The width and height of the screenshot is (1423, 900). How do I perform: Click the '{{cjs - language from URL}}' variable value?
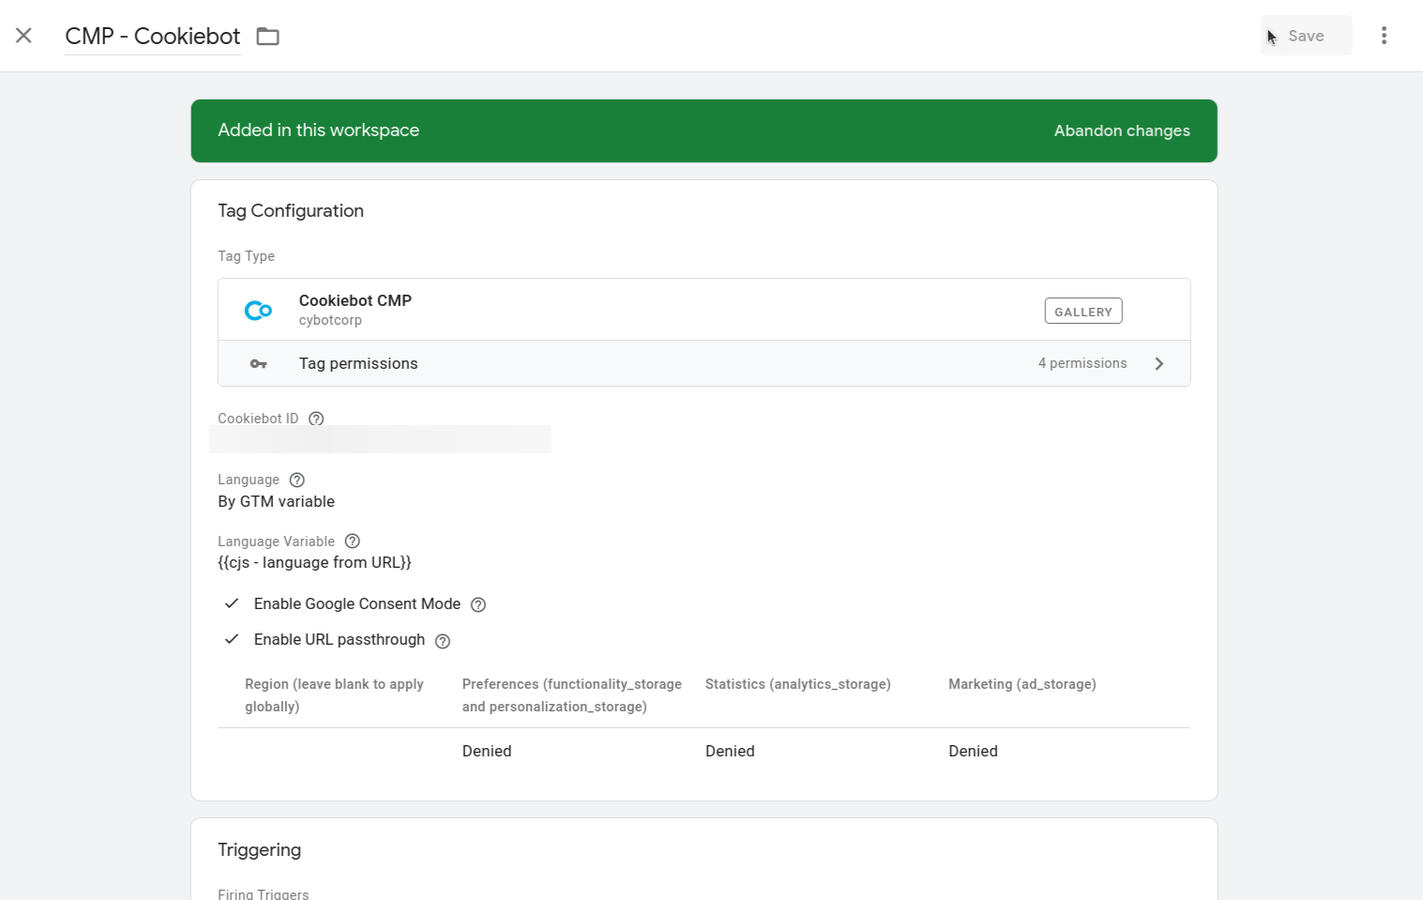[315, 563]
